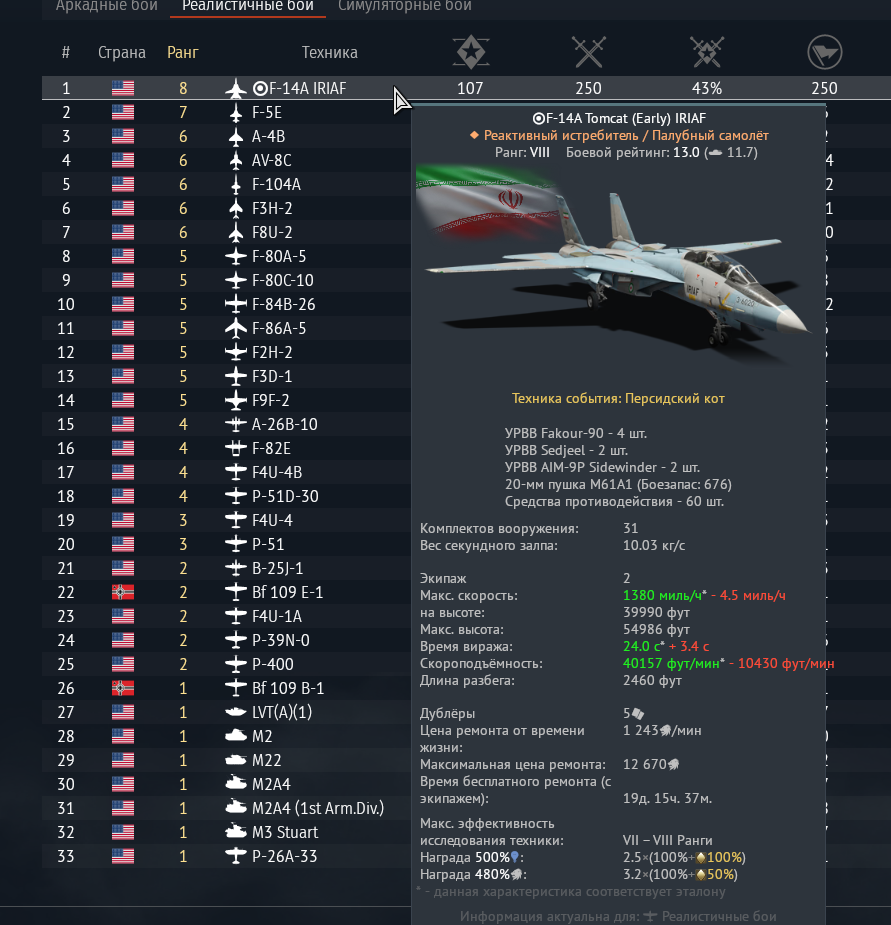Click the German flag in row 22

click(123, 592)
